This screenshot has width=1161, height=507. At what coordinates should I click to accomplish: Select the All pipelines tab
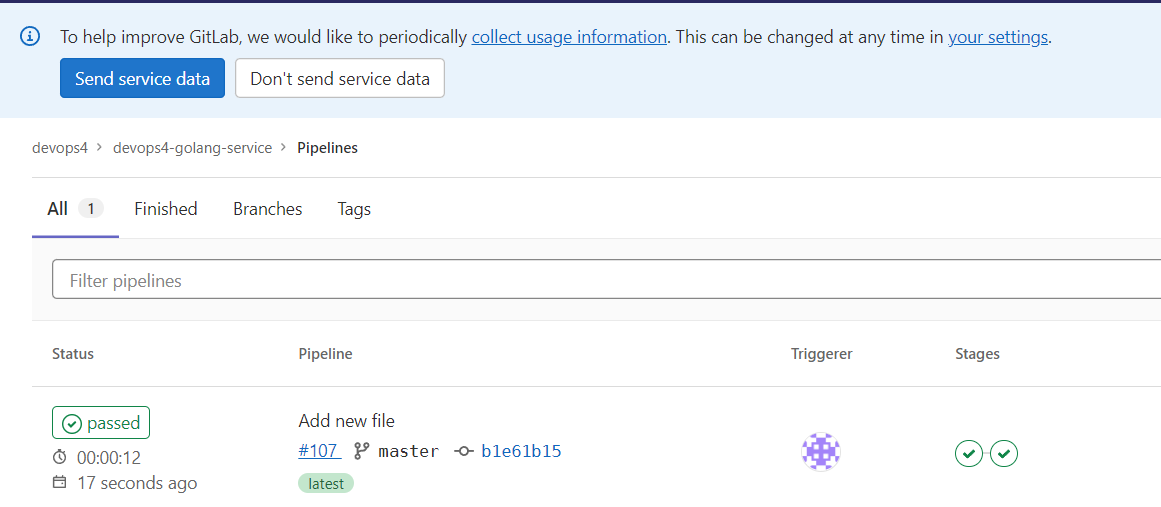[x=76, y=209]
